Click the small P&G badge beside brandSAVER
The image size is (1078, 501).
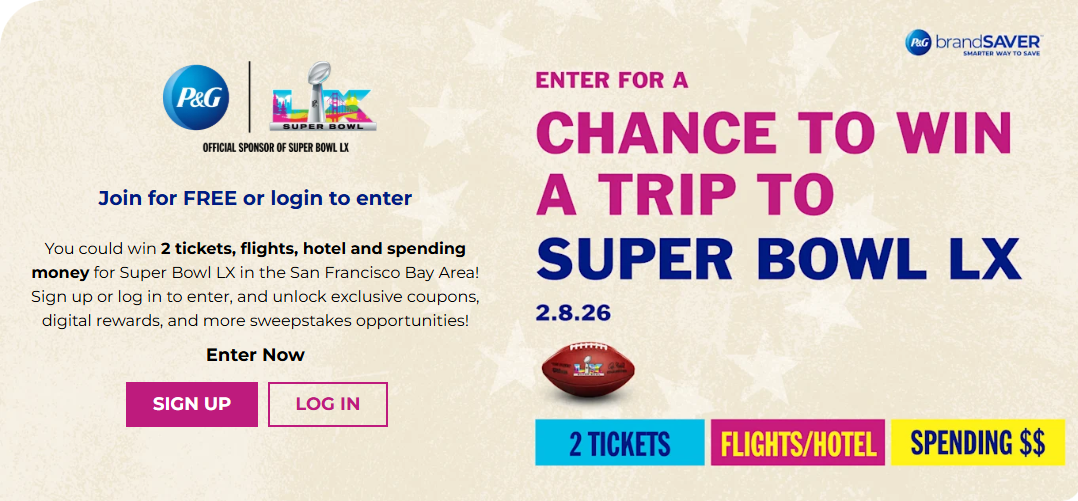click(x=918, y=42)
